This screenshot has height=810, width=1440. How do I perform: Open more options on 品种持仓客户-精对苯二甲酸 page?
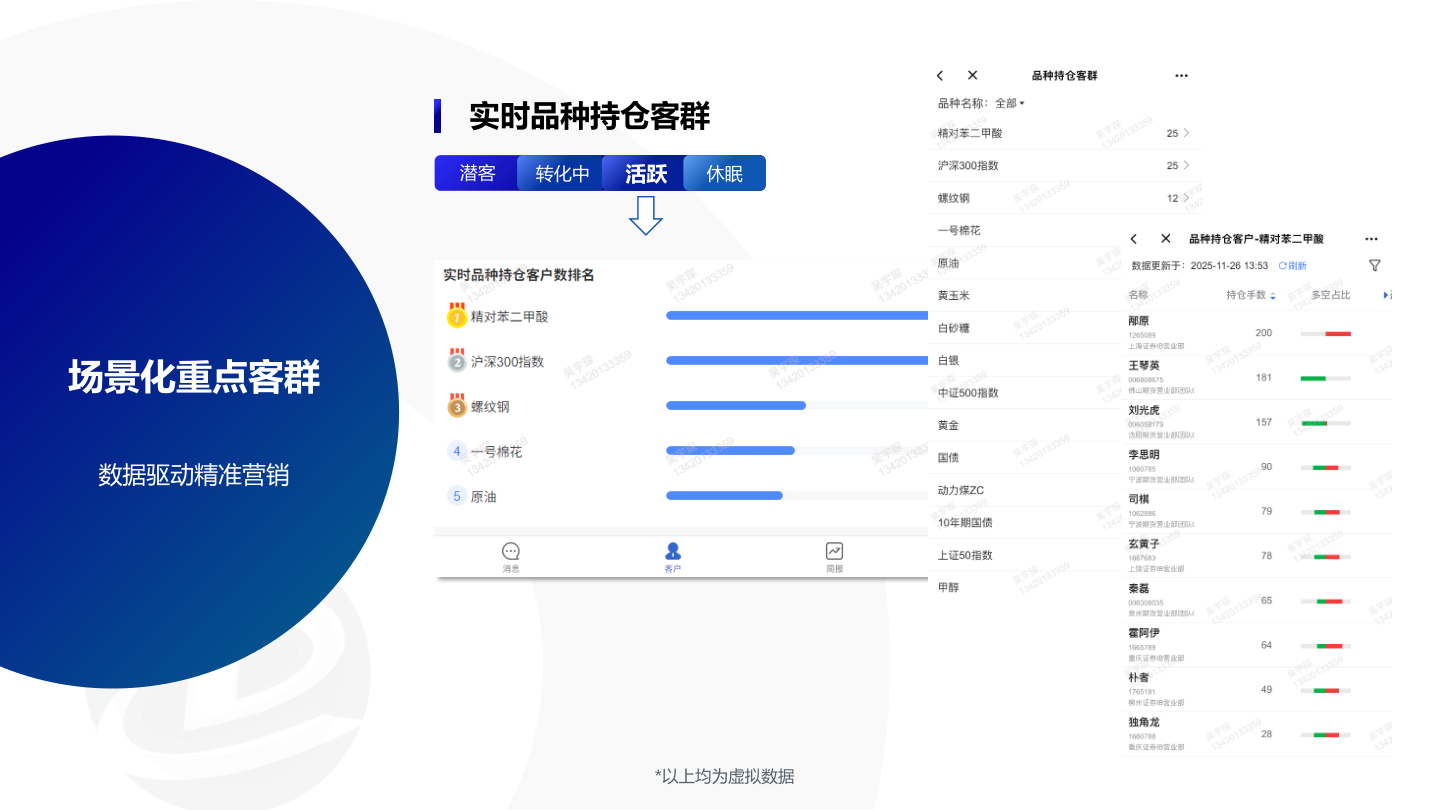1371,239
